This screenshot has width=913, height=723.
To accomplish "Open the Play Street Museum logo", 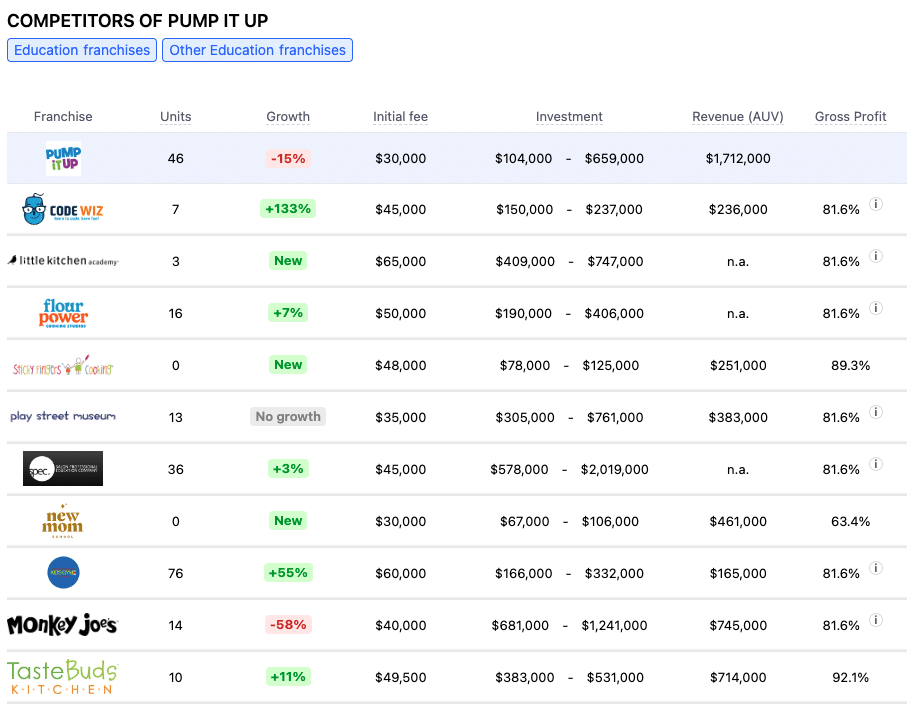I will [63, 416].
